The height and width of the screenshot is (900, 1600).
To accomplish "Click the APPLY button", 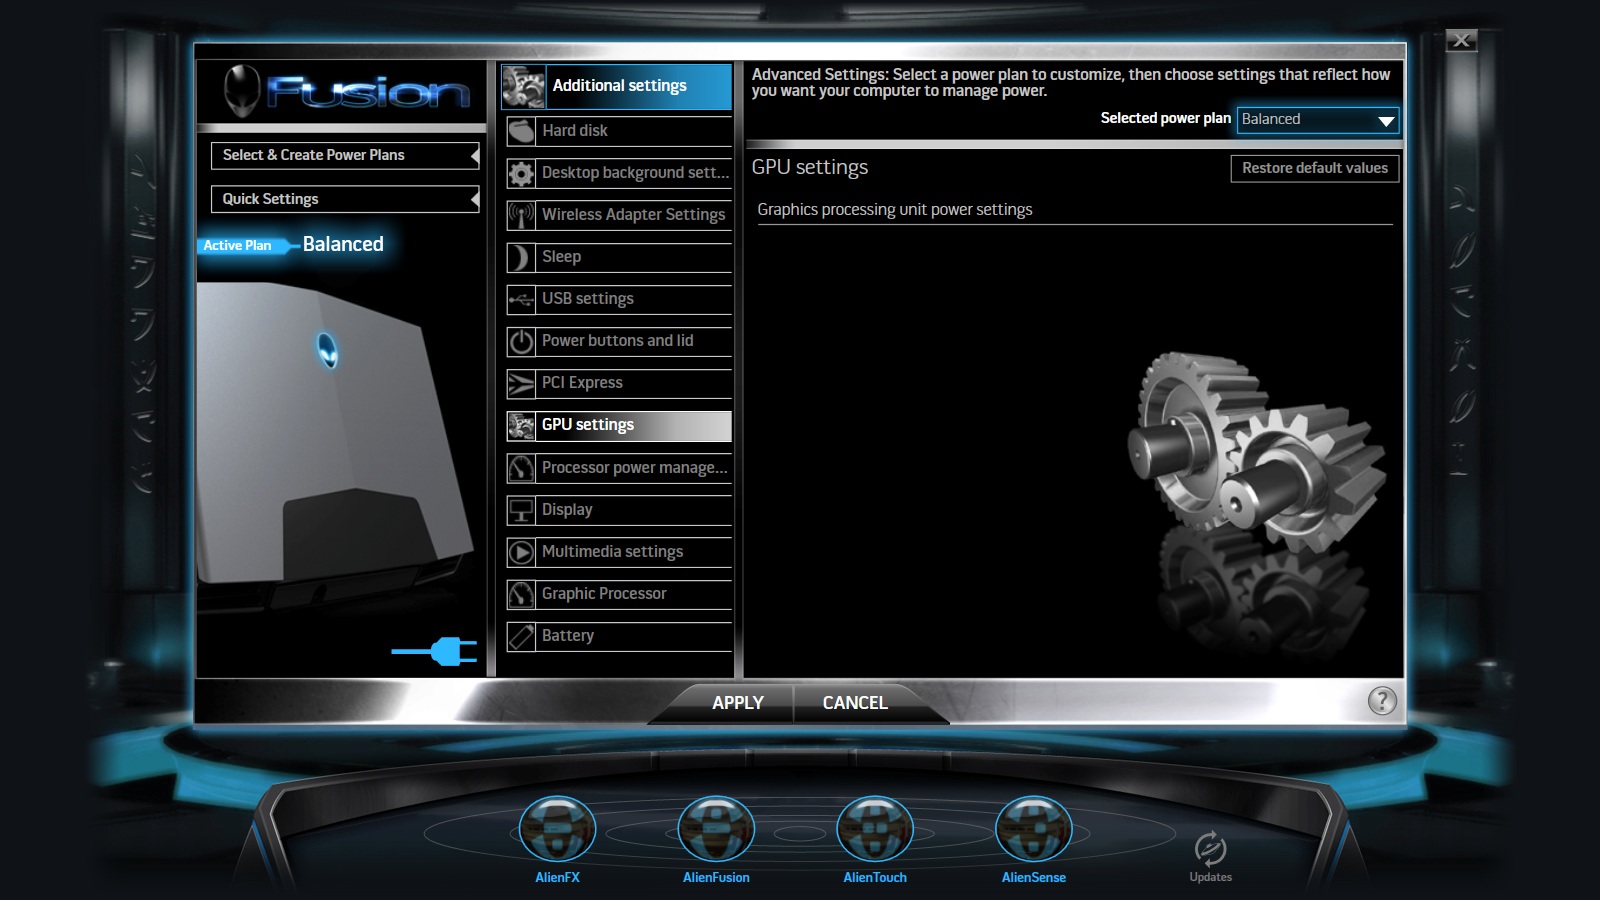I will coord(737,703).
